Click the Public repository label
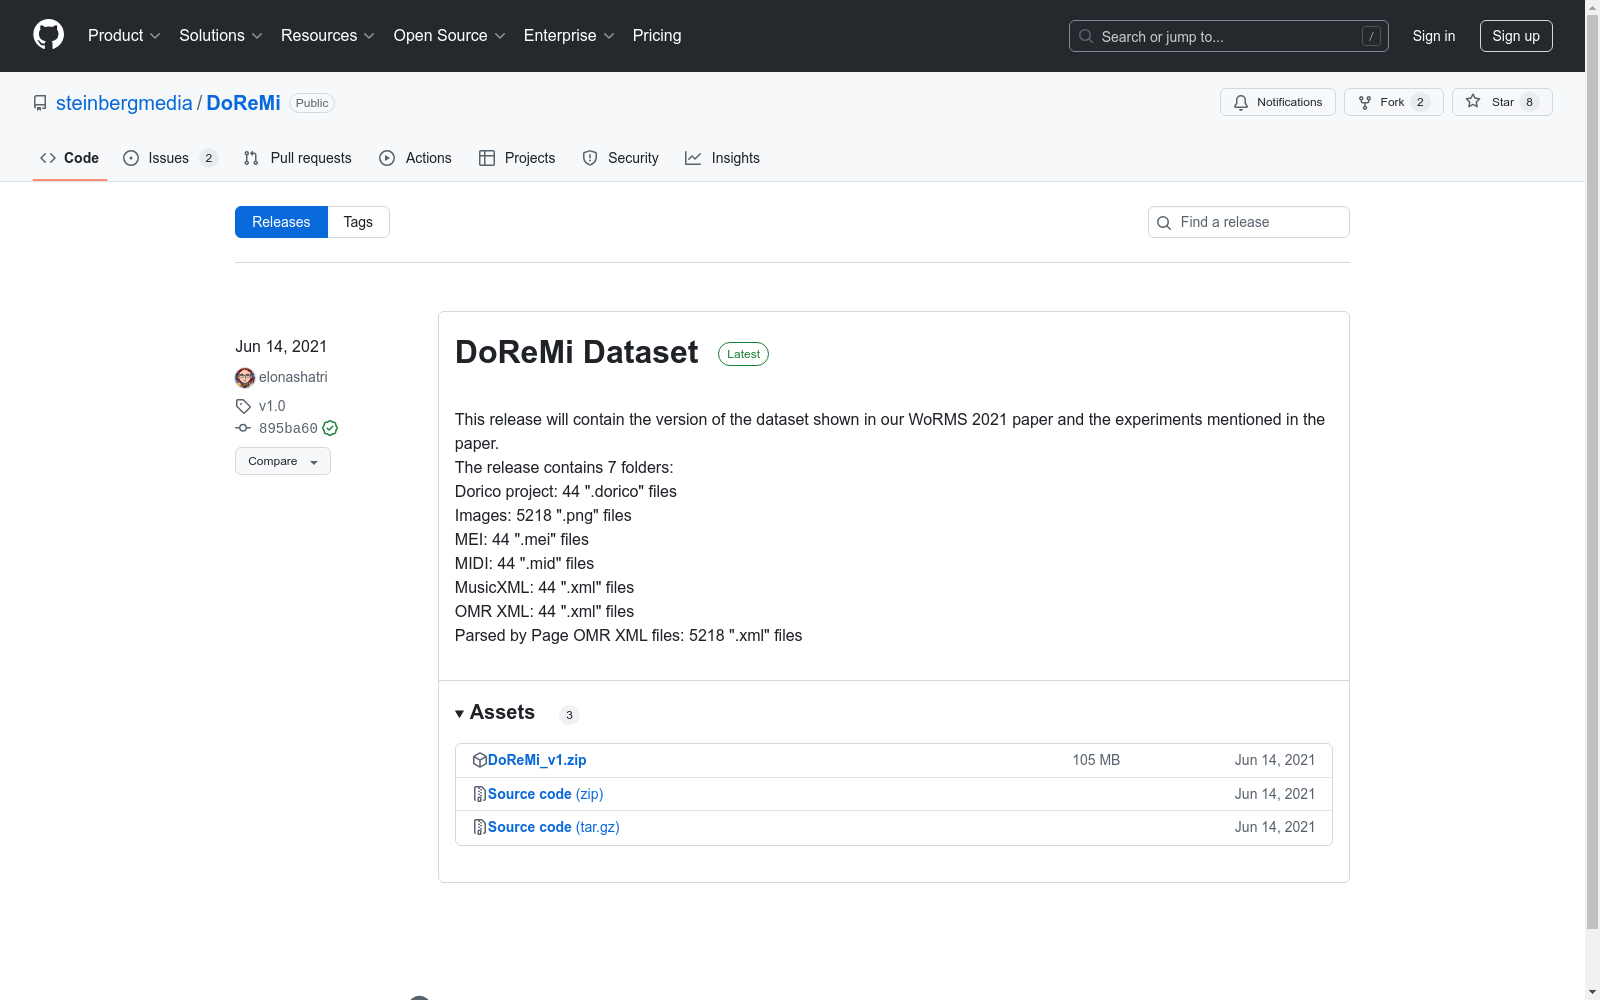Image resolution: width=1600 pixels, height=1000 pixels. (312, 103)
